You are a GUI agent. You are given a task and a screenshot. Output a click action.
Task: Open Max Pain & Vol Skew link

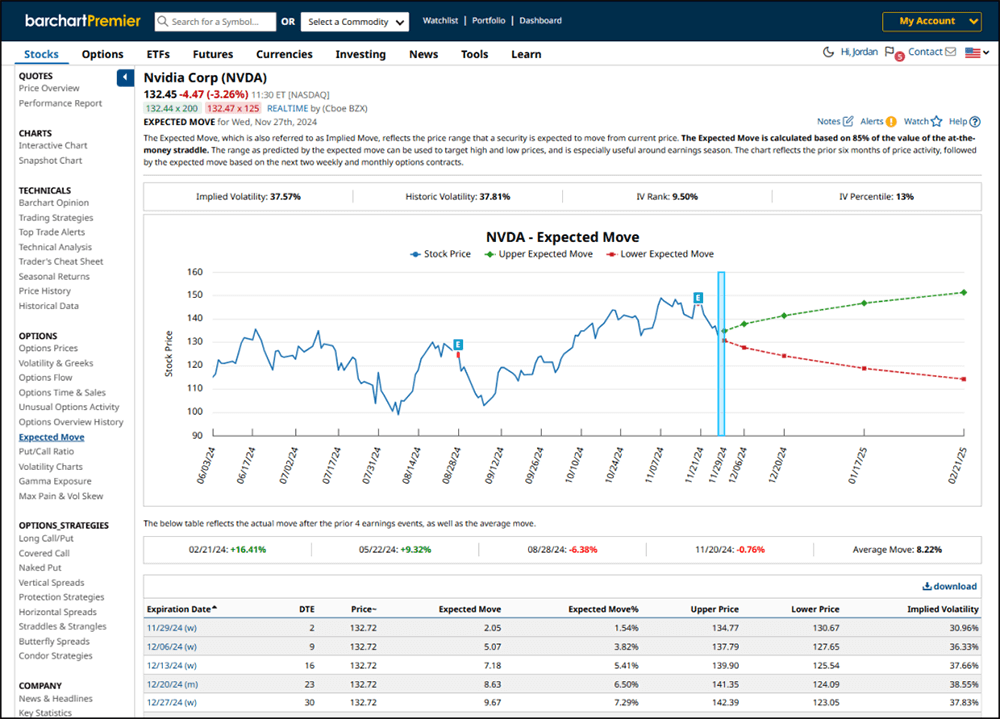click(61, 496)
